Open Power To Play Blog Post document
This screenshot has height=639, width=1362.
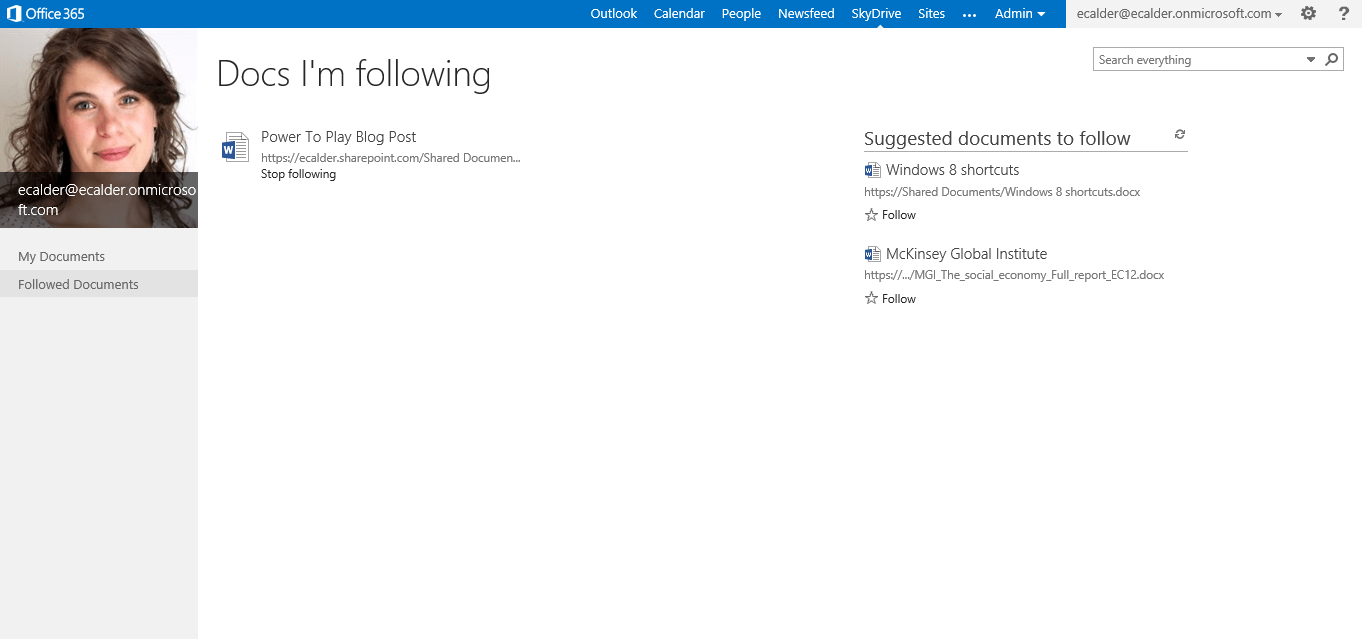[x=338, y=137]
